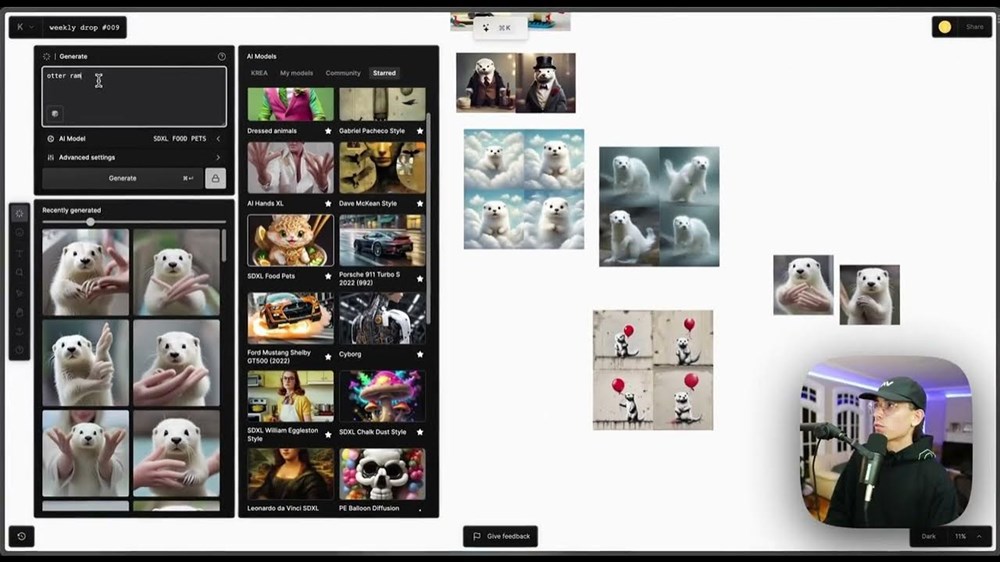
Task: Open the 11% zoom level dropdown
Action: (969, 536)
